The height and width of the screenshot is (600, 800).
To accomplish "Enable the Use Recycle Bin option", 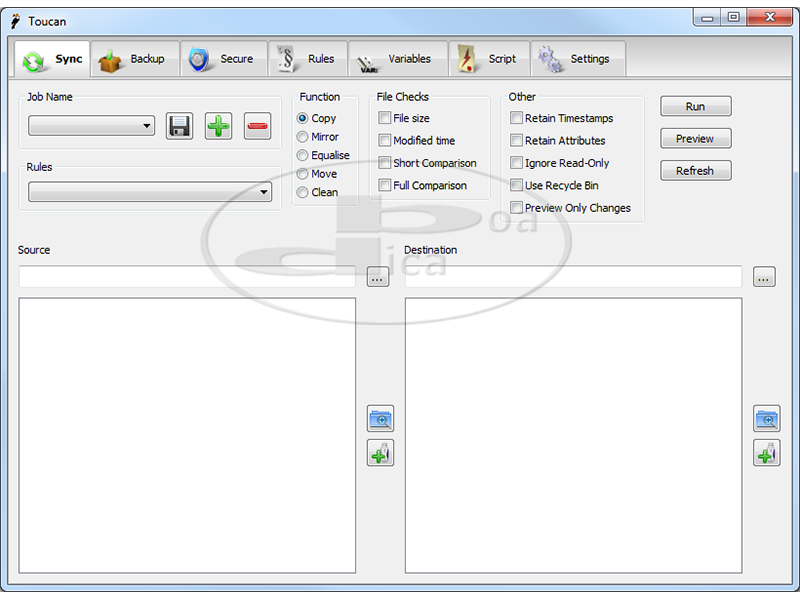I will tap(517, 185).
